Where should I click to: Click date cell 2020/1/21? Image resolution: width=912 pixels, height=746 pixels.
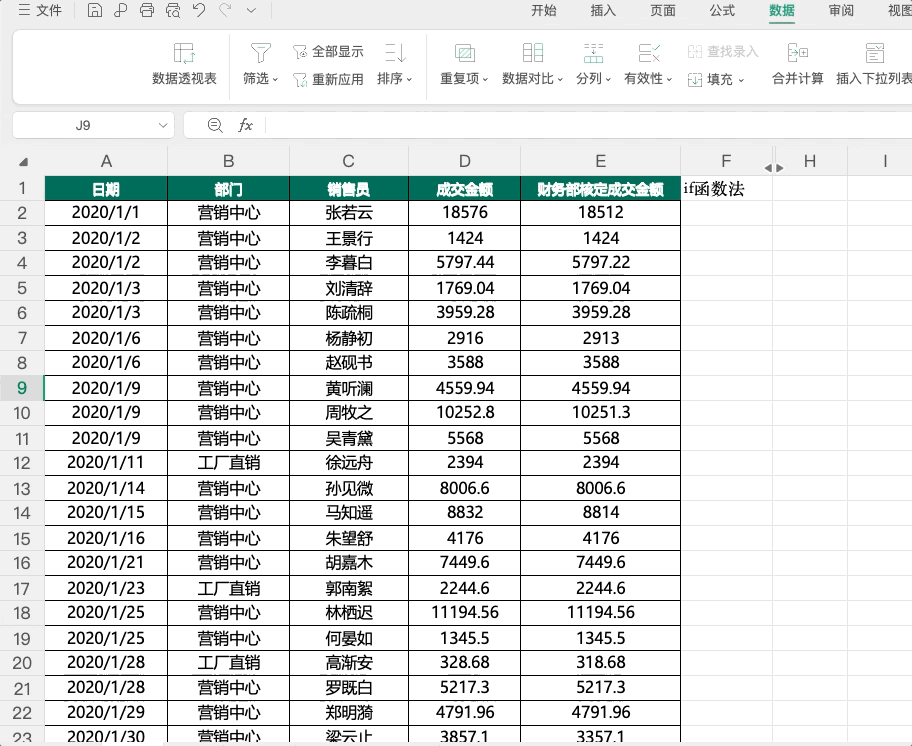pos(106,563)
